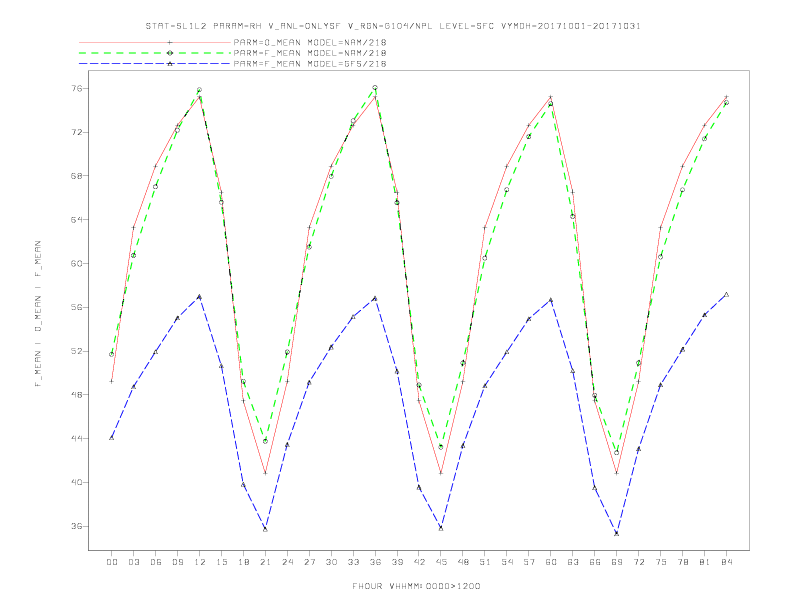The height and width of the screenshot is (612, 792).
Task: Click y-axis tick label 76
Action: [x=77, y=88]
